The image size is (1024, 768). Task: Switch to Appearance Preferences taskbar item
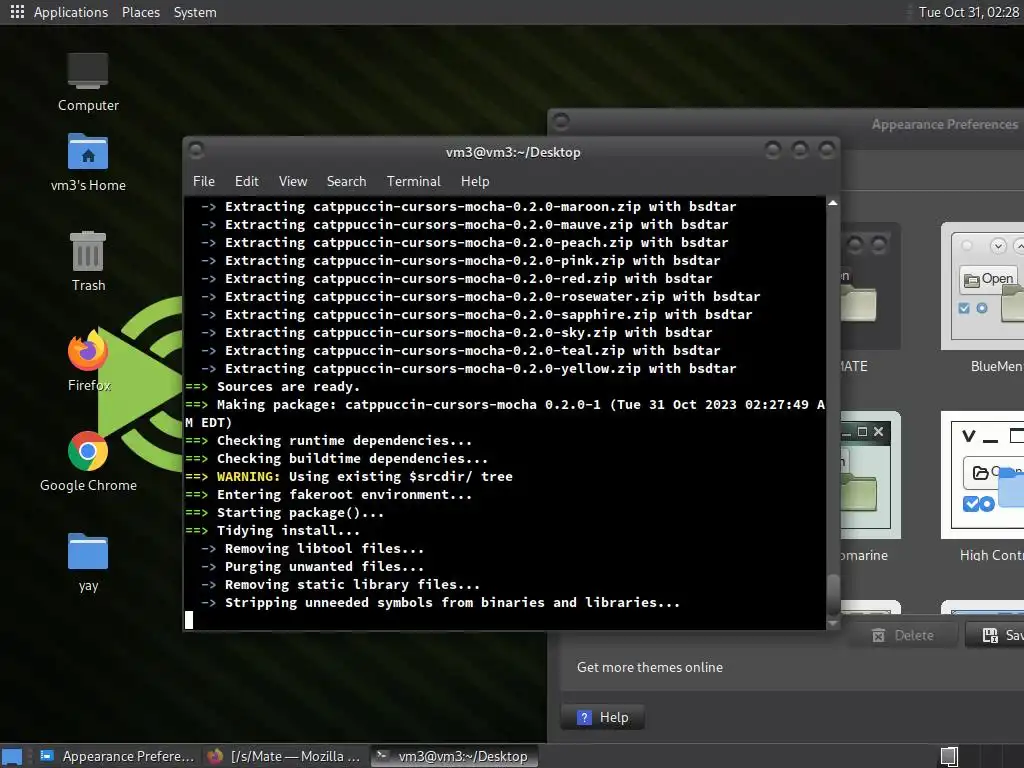pyautogui.click(x=116, y=756)
